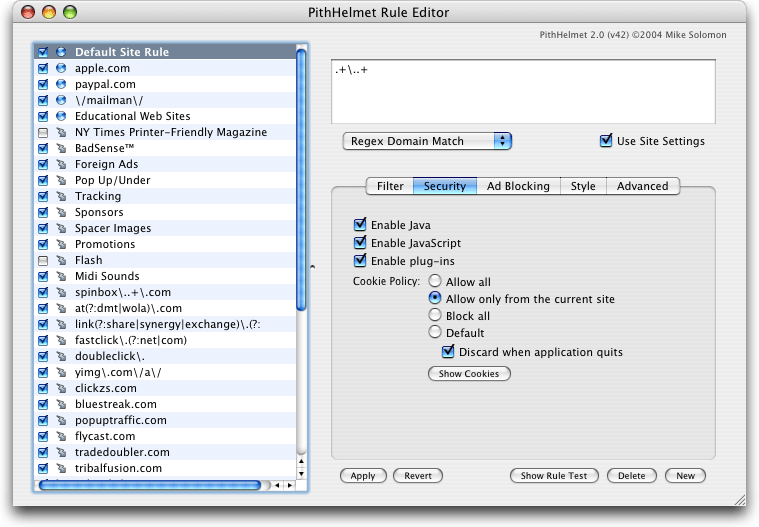The image size is (759, 527).
Task: Click the rule list vertical scrollbar thumb
Action: [301, 180]
